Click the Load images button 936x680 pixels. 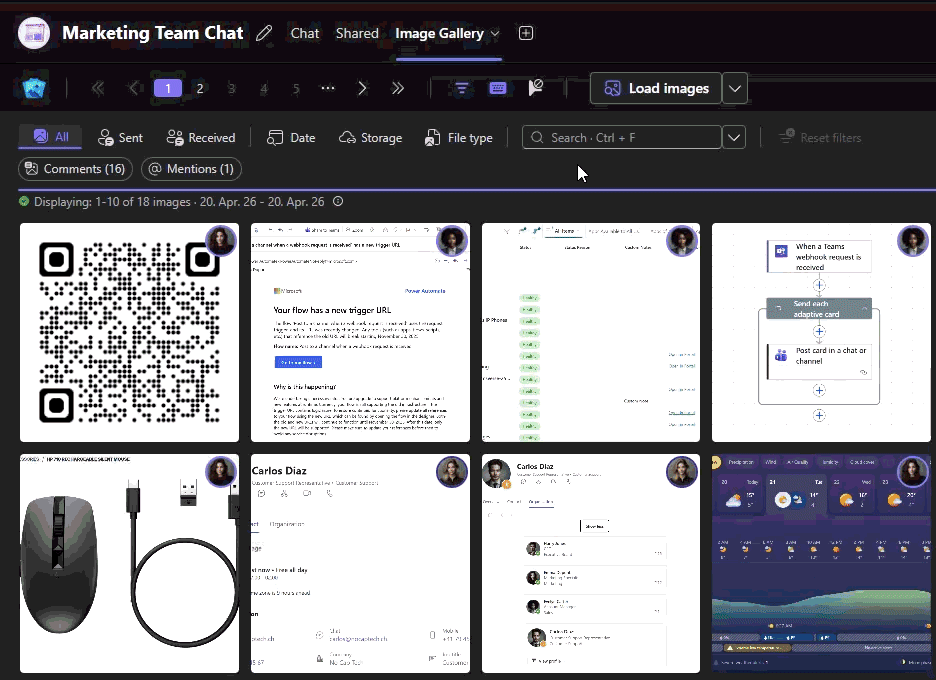(x=655, y=88)
